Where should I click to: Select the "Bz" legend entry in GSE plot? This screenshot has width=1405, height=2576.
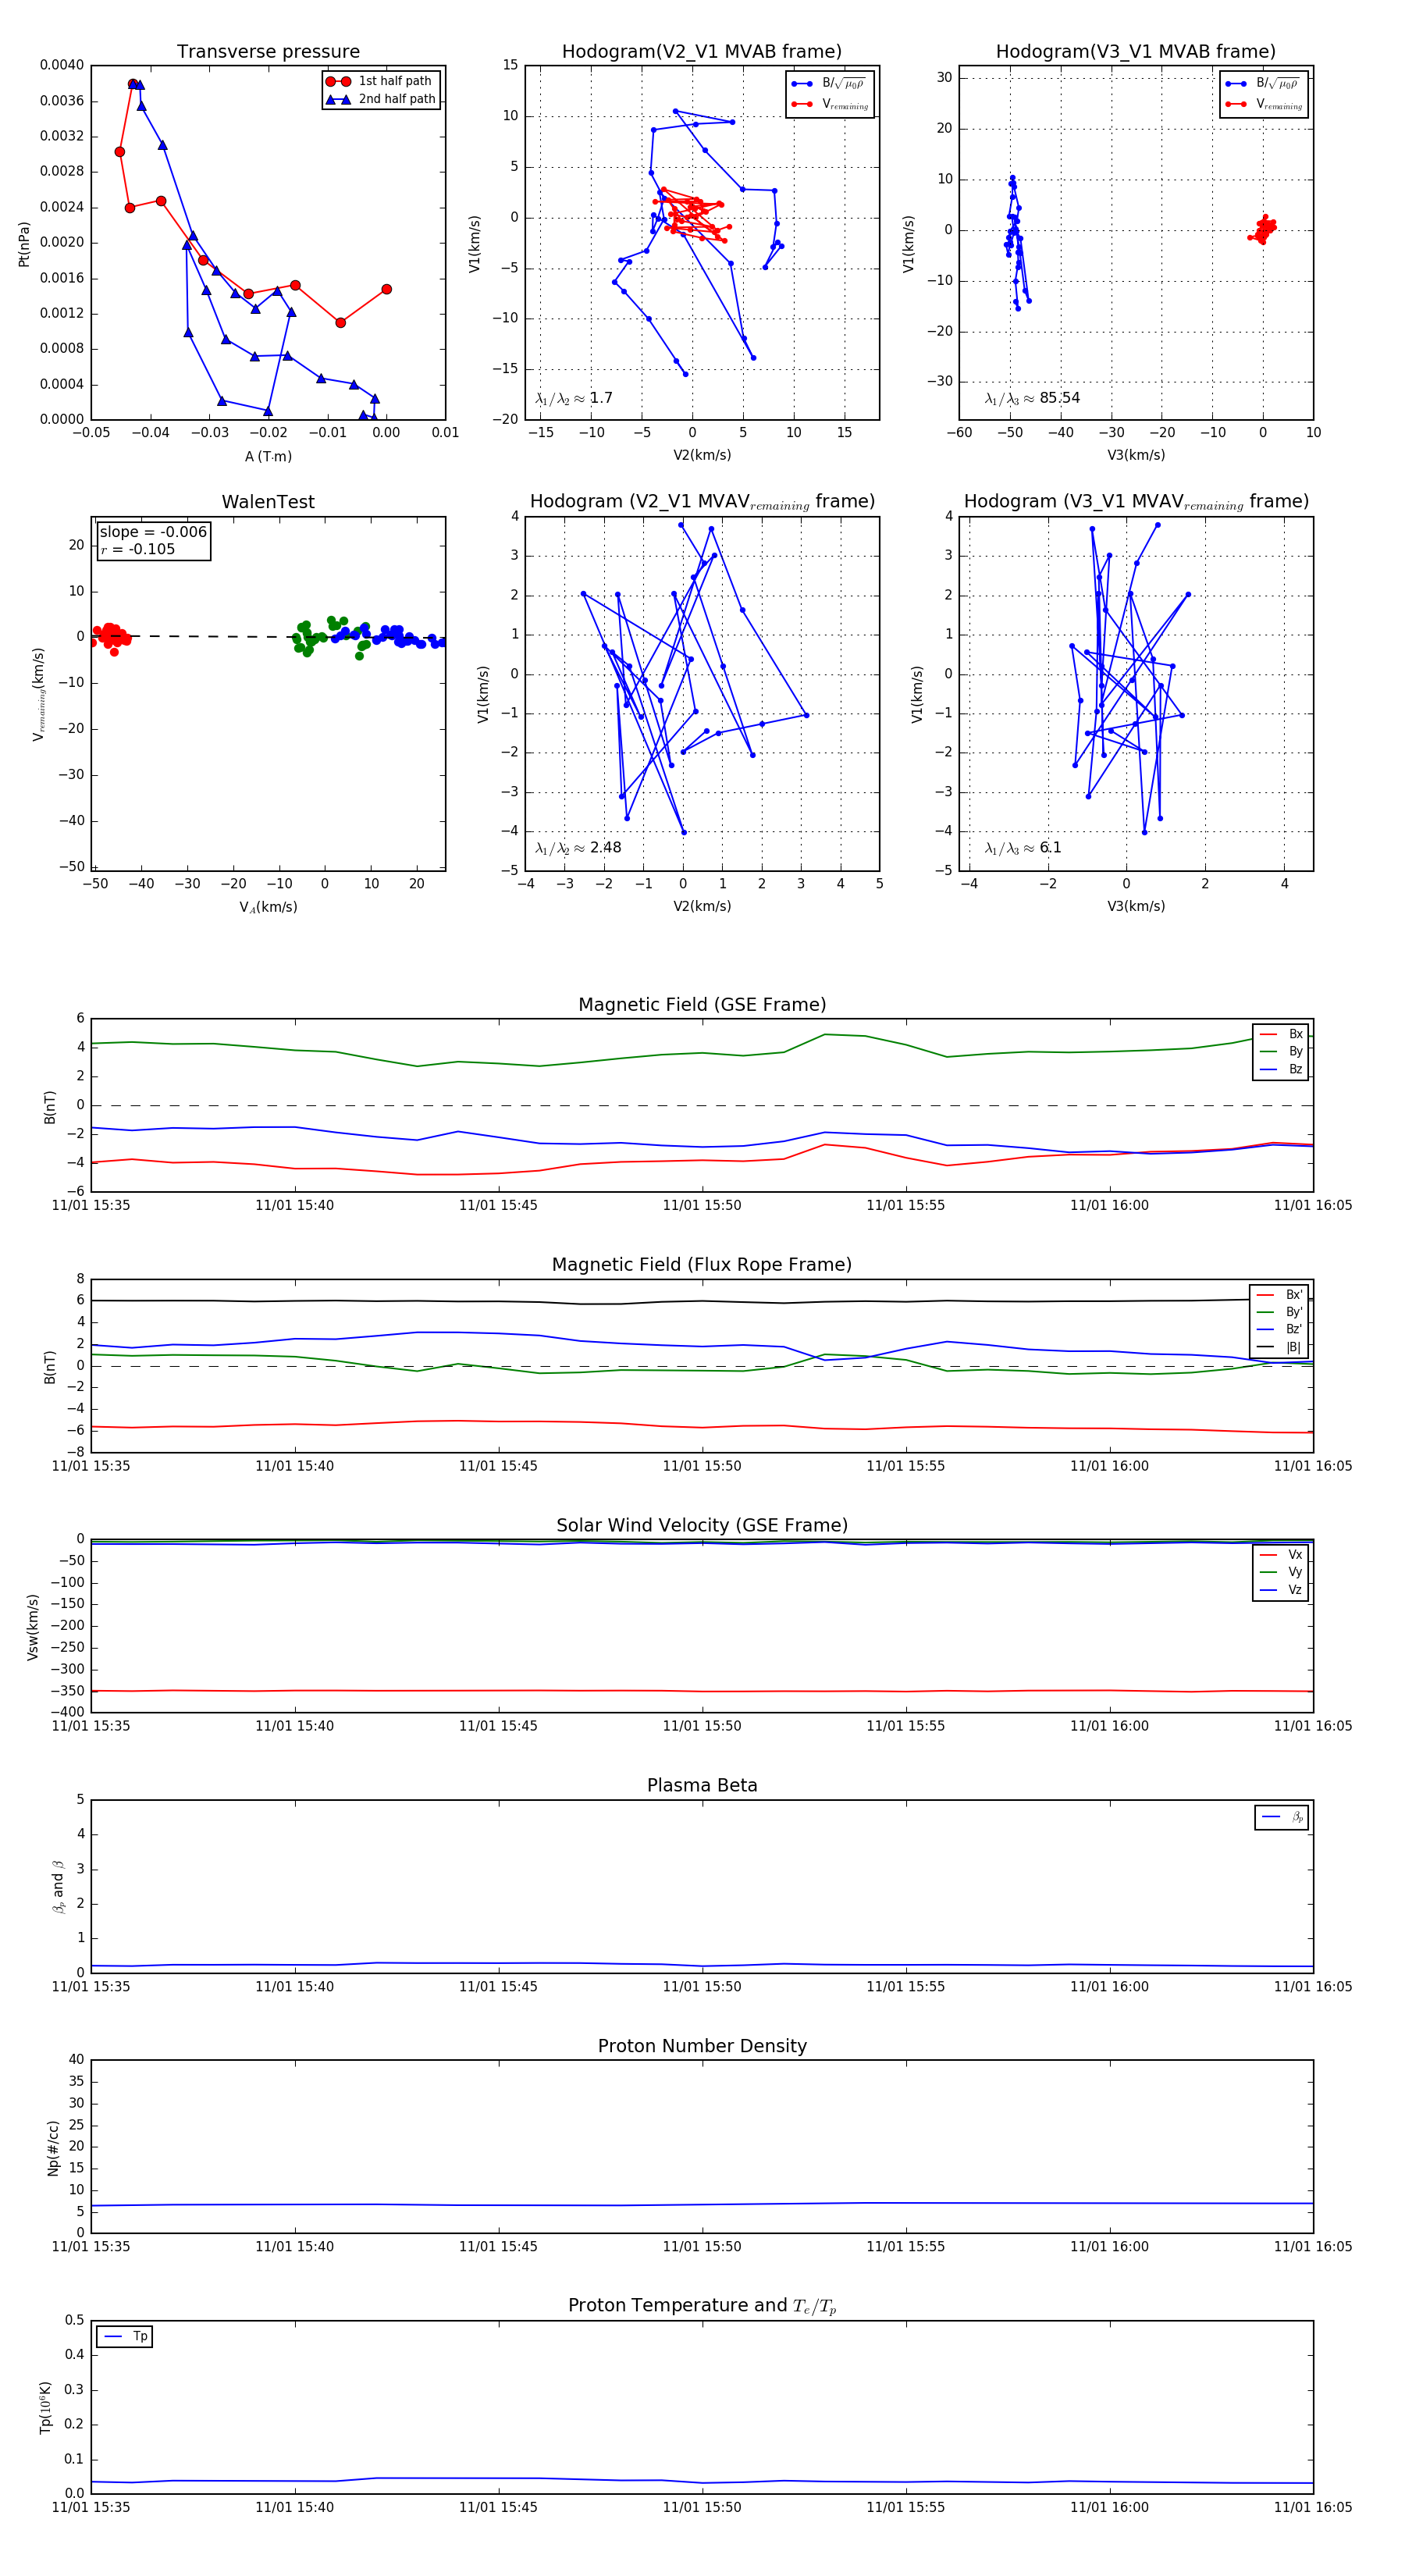point(1281,1069)
